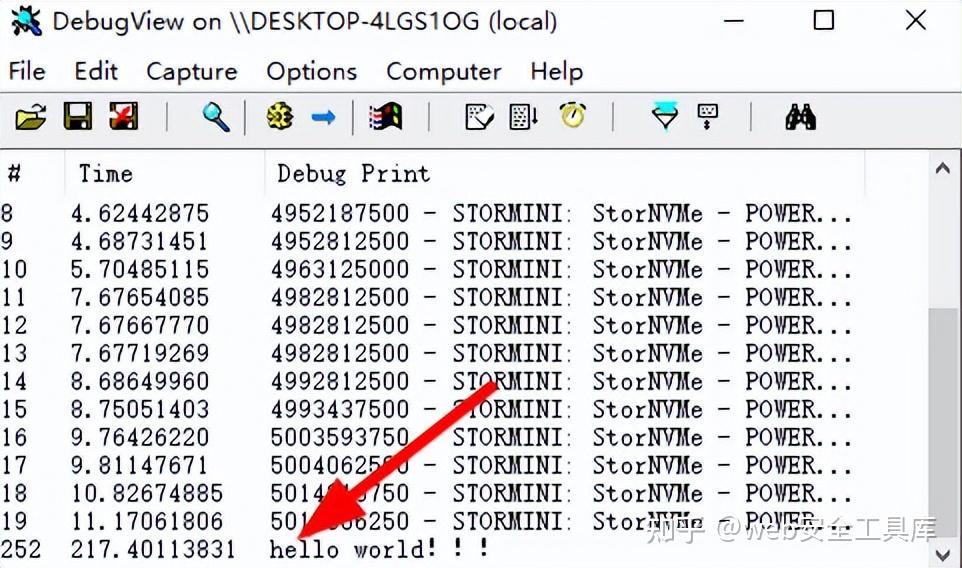
Task: Select row number 13
Action: click(14, 353)
